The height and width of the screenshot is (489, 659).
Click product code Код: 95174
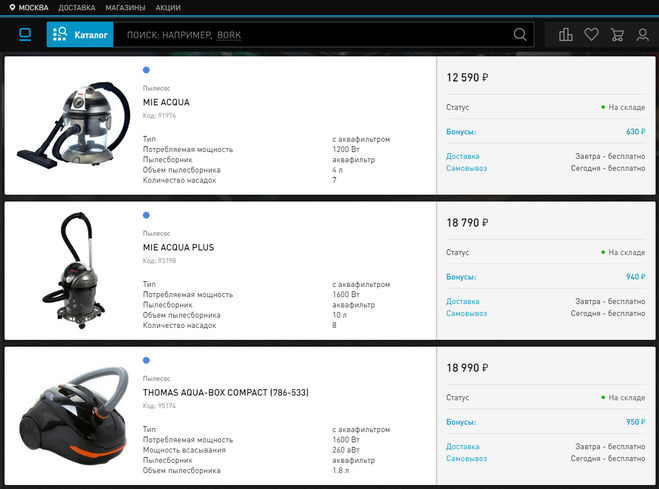(x=159, y=406)
